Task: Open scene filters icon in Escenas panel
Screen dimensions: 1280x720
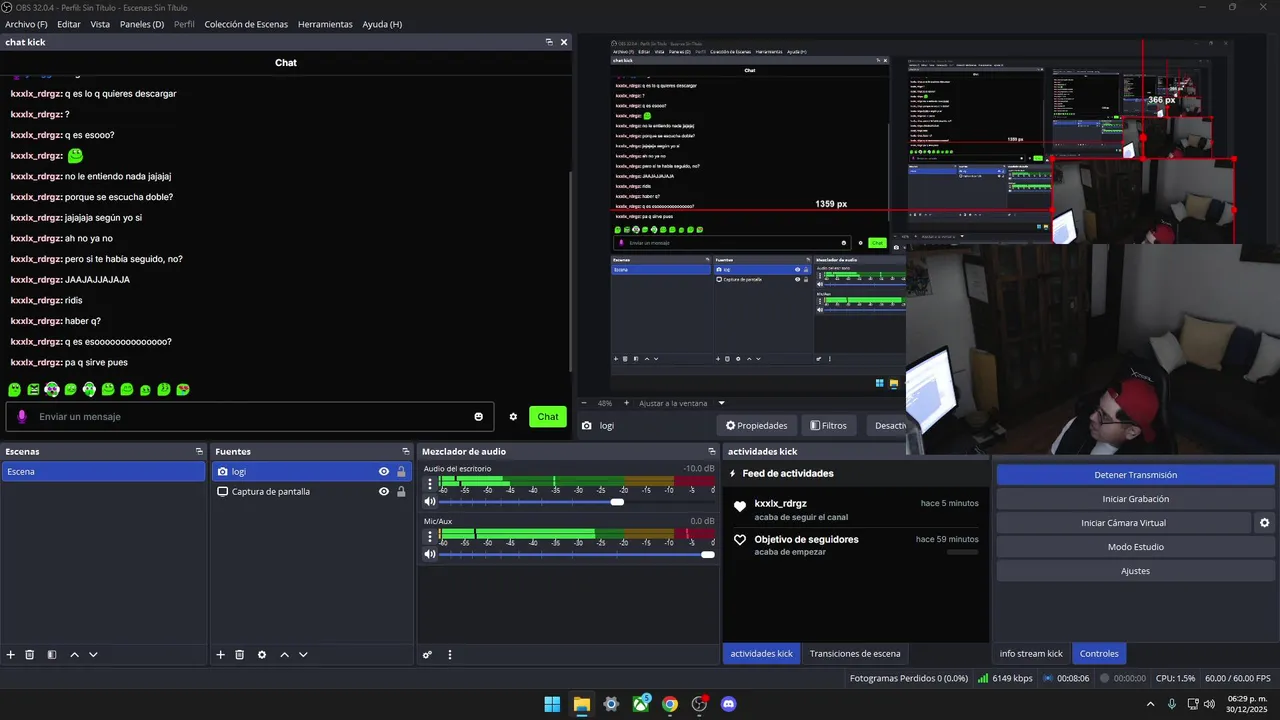Action: point(51,655)
